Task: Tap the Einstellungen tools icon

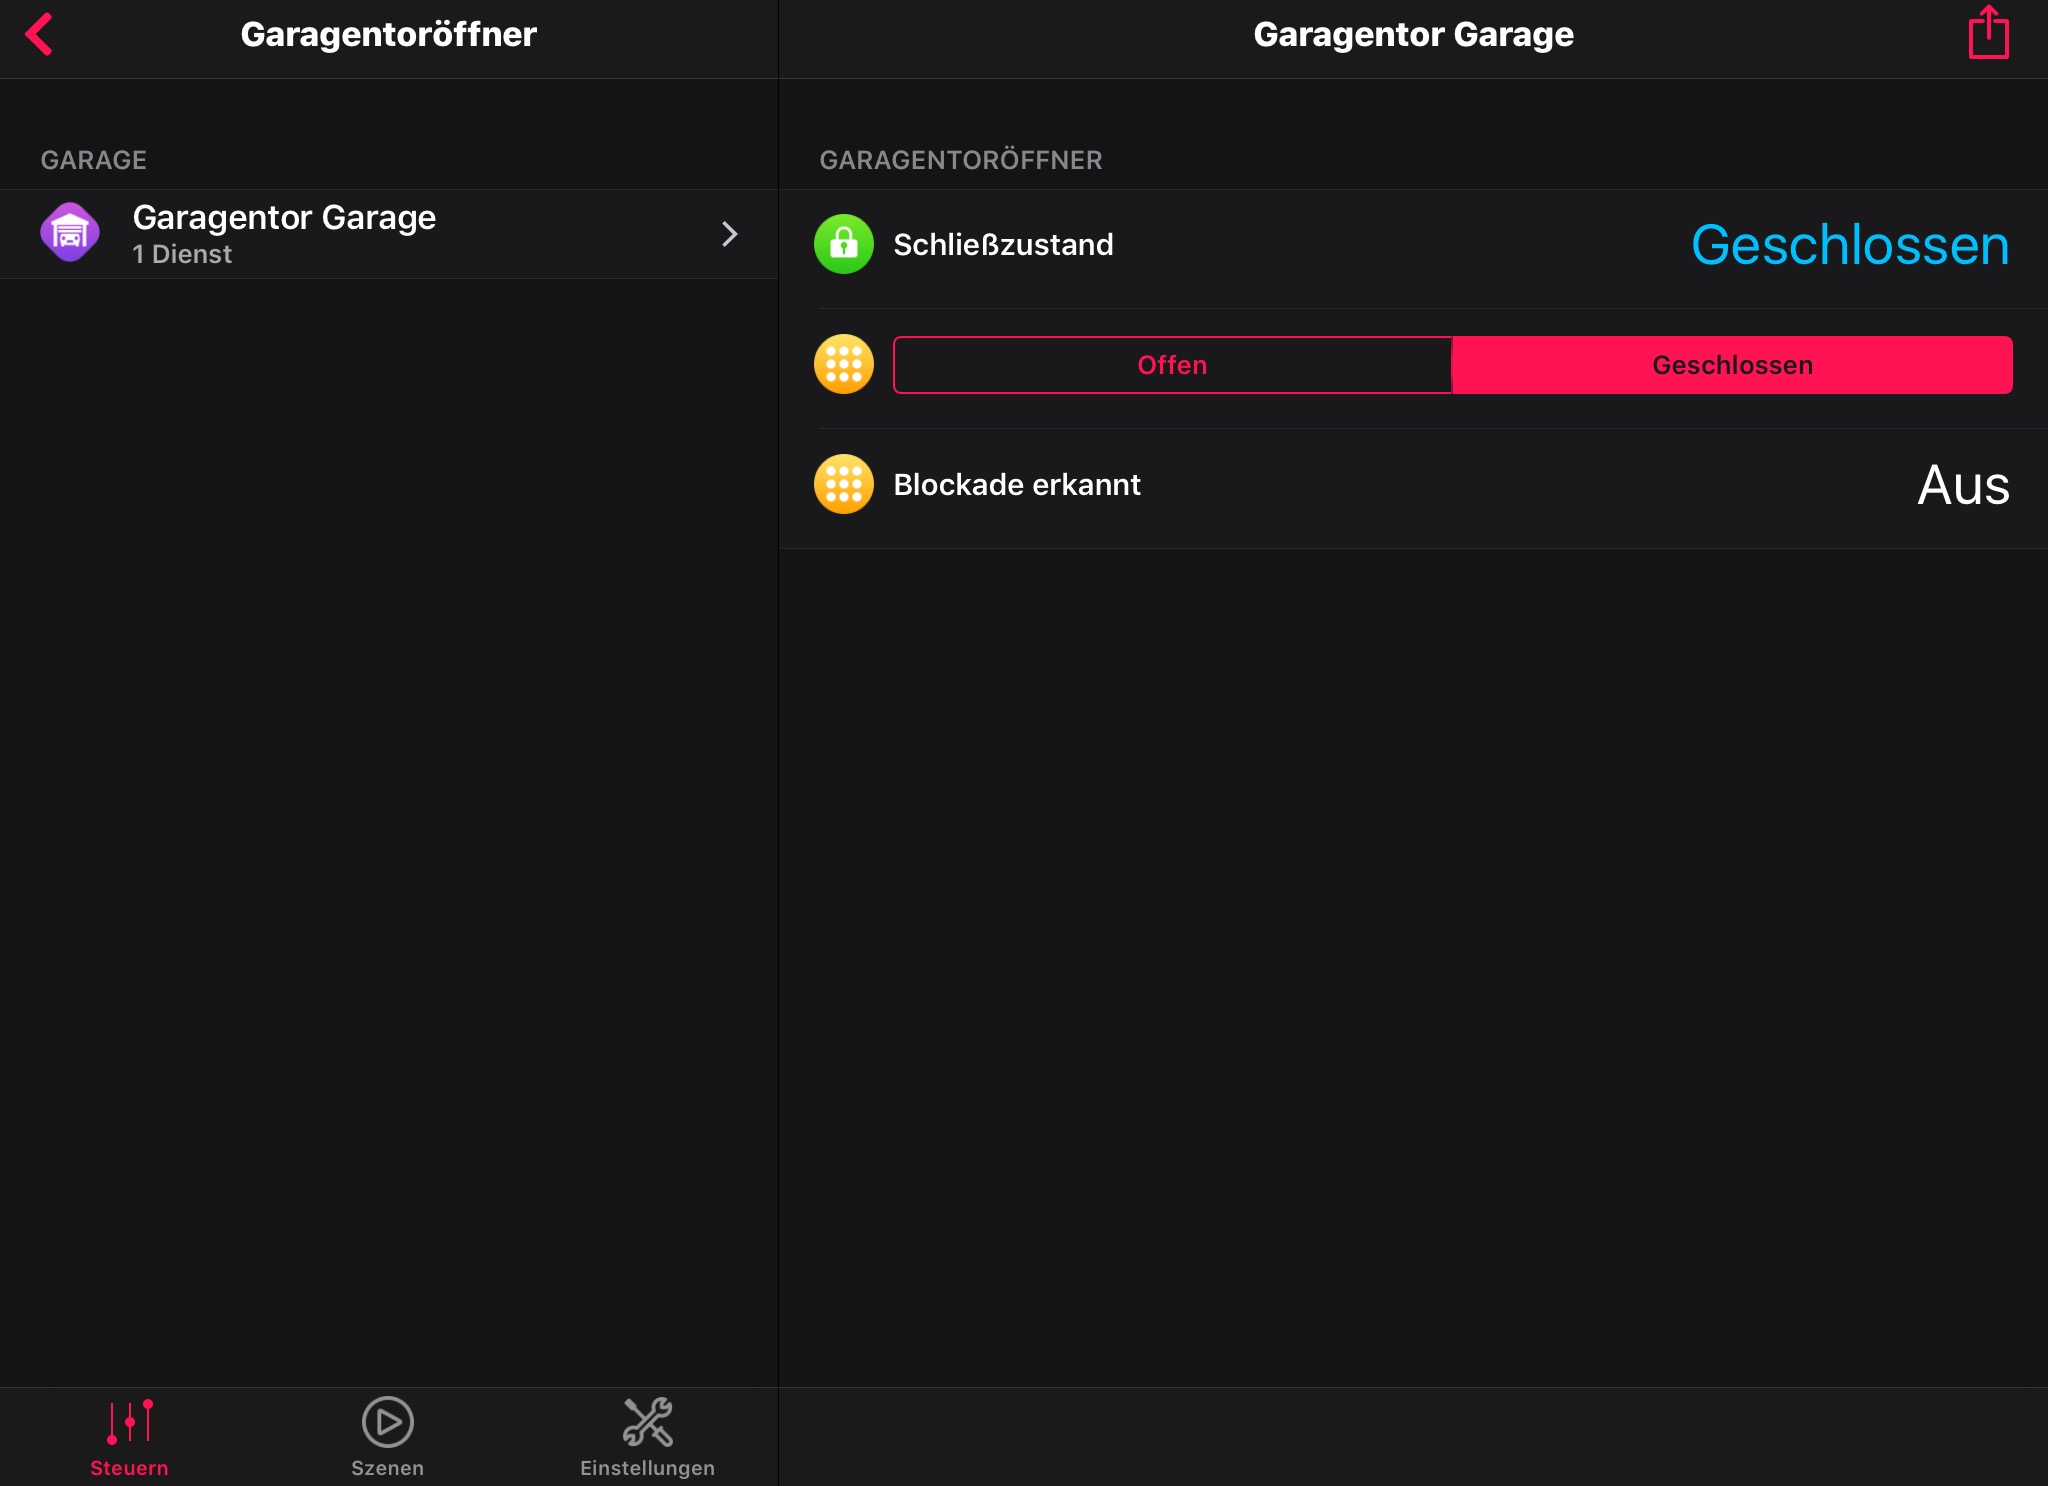Action: coord(647,1421)
